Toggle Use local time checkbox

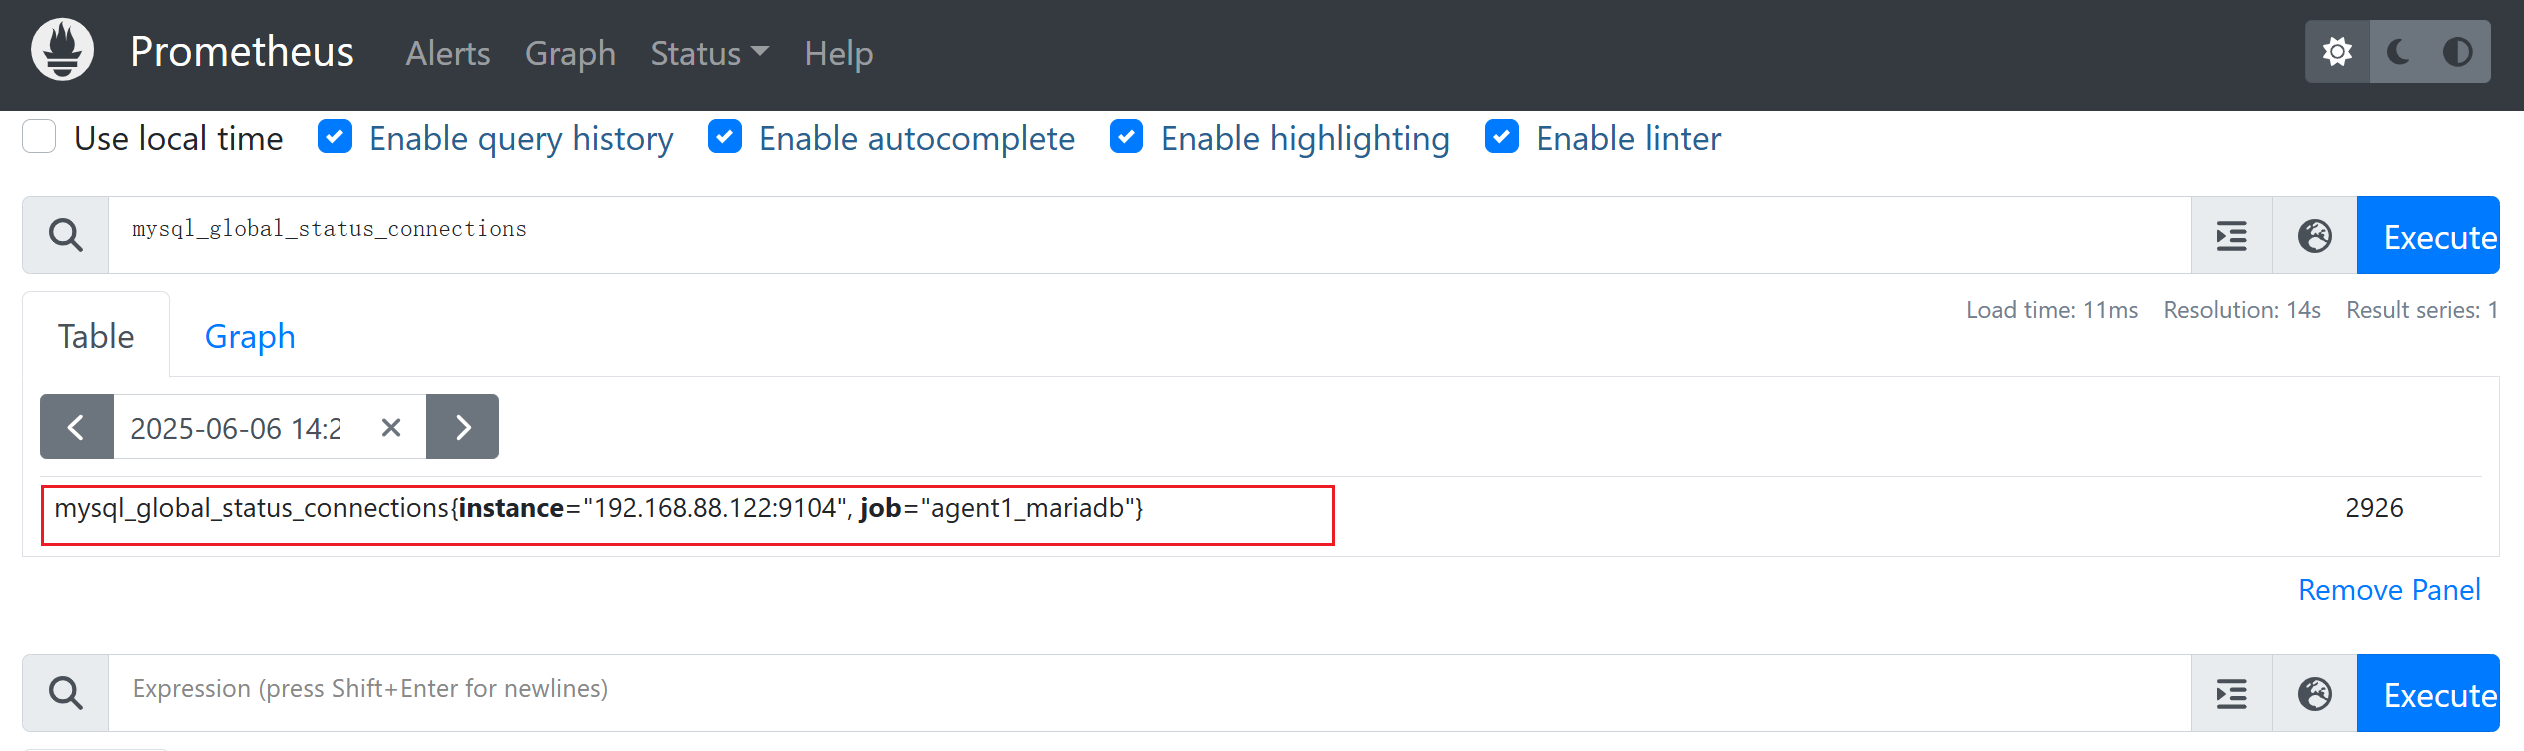[x=39, y=136]
